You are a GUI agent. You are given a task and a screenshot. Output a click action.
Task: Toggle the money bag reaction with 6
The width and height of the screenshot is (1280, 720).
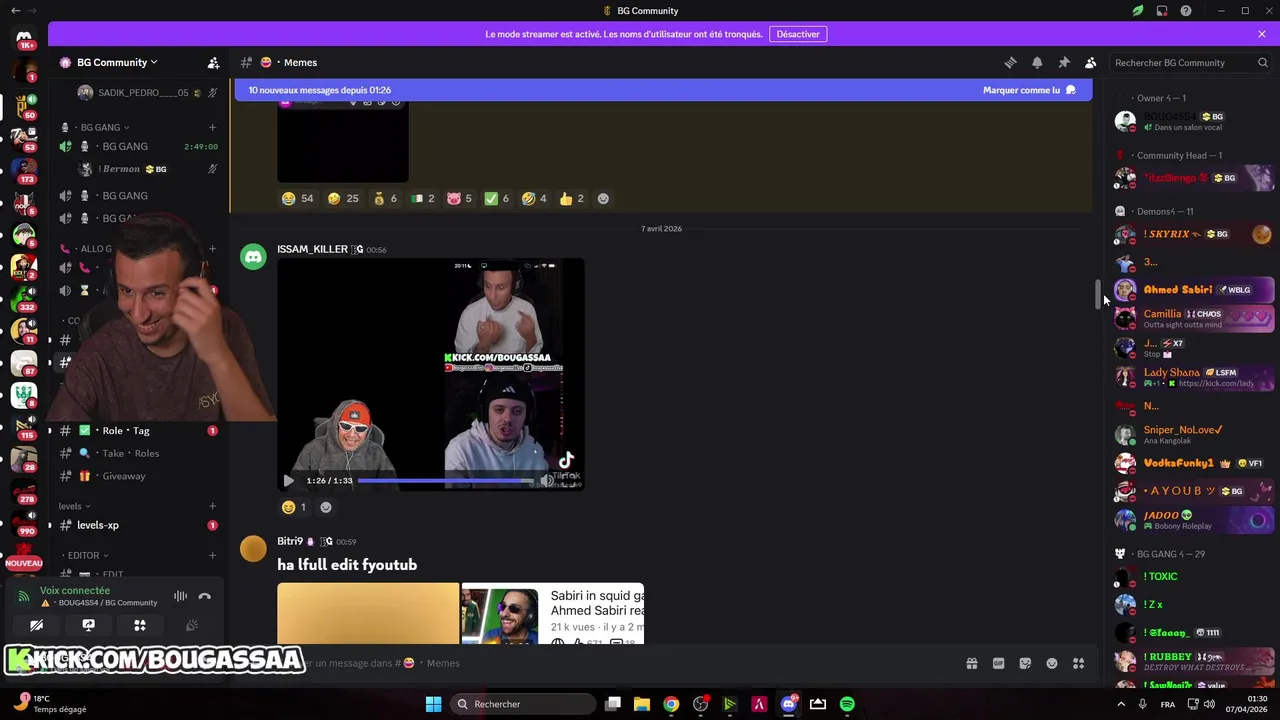point(385,198)
